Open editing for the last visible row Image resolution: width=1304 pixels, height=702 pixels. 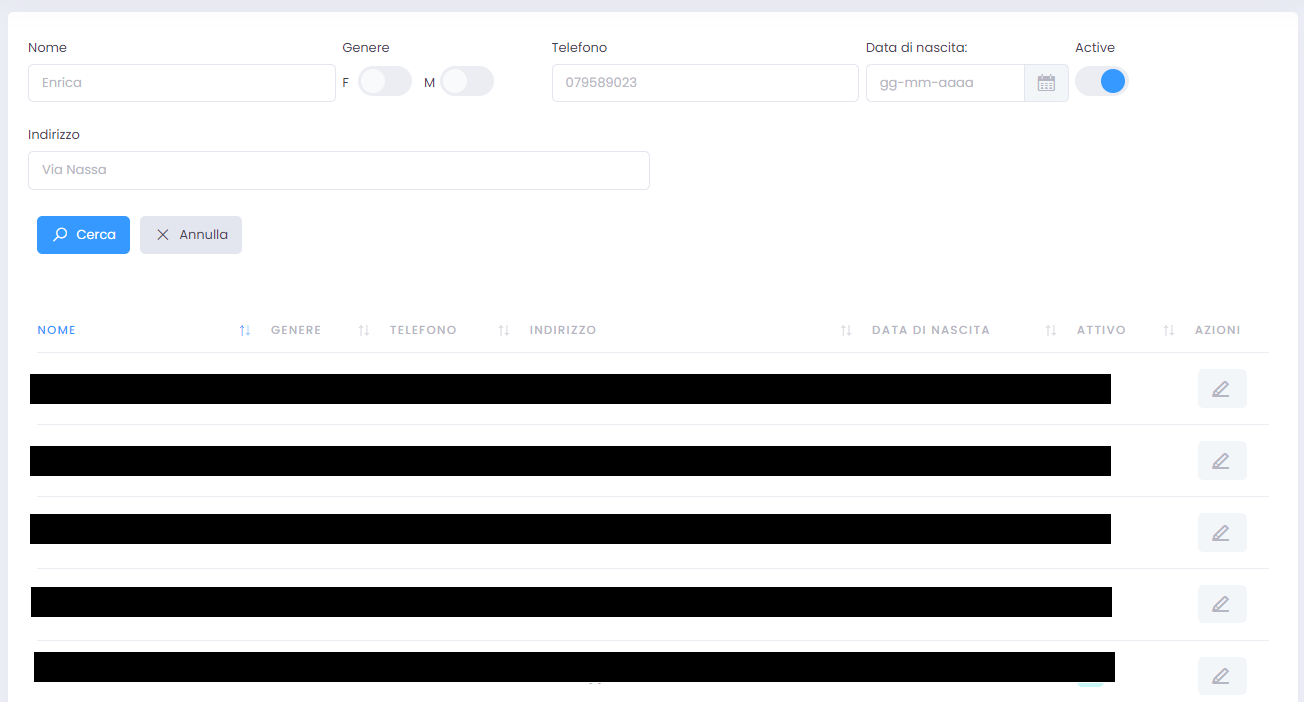coord(1222,675)
